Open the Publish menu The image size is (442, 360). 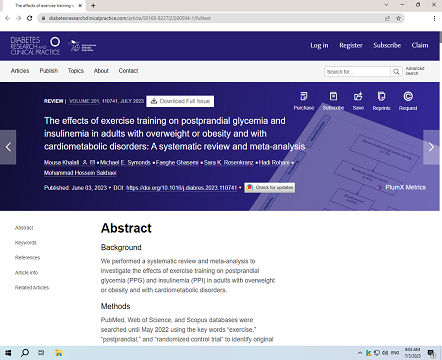pos(49,71)
